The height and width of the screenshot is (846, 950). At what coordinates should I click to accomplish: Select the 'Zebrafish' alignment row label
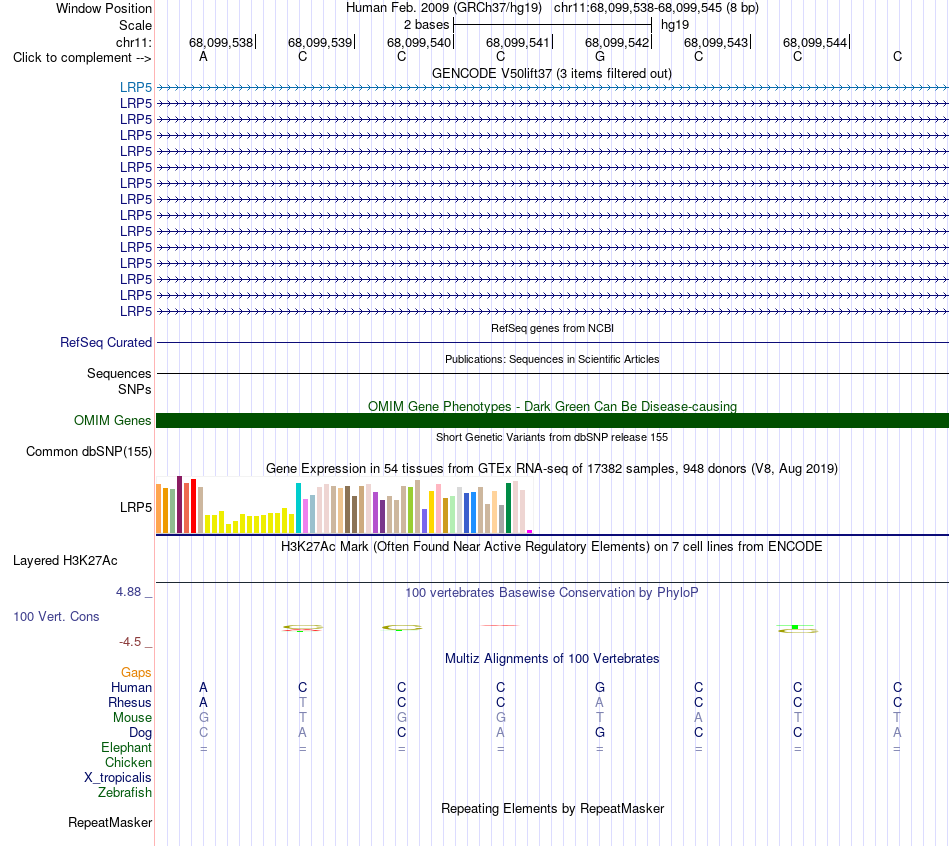coord(125,793)
